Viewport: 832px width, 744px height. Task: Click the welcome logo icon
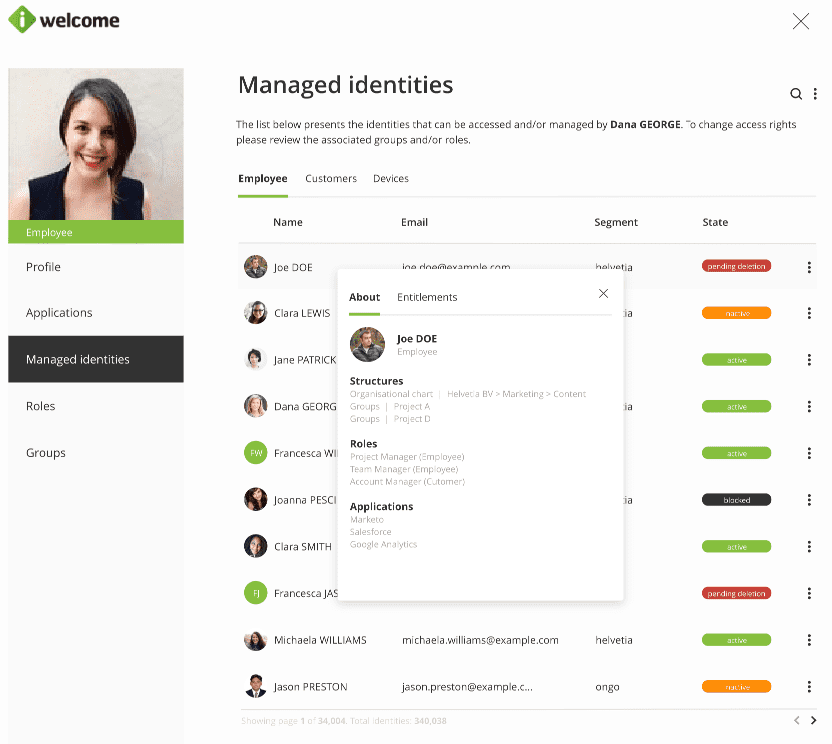21,20
